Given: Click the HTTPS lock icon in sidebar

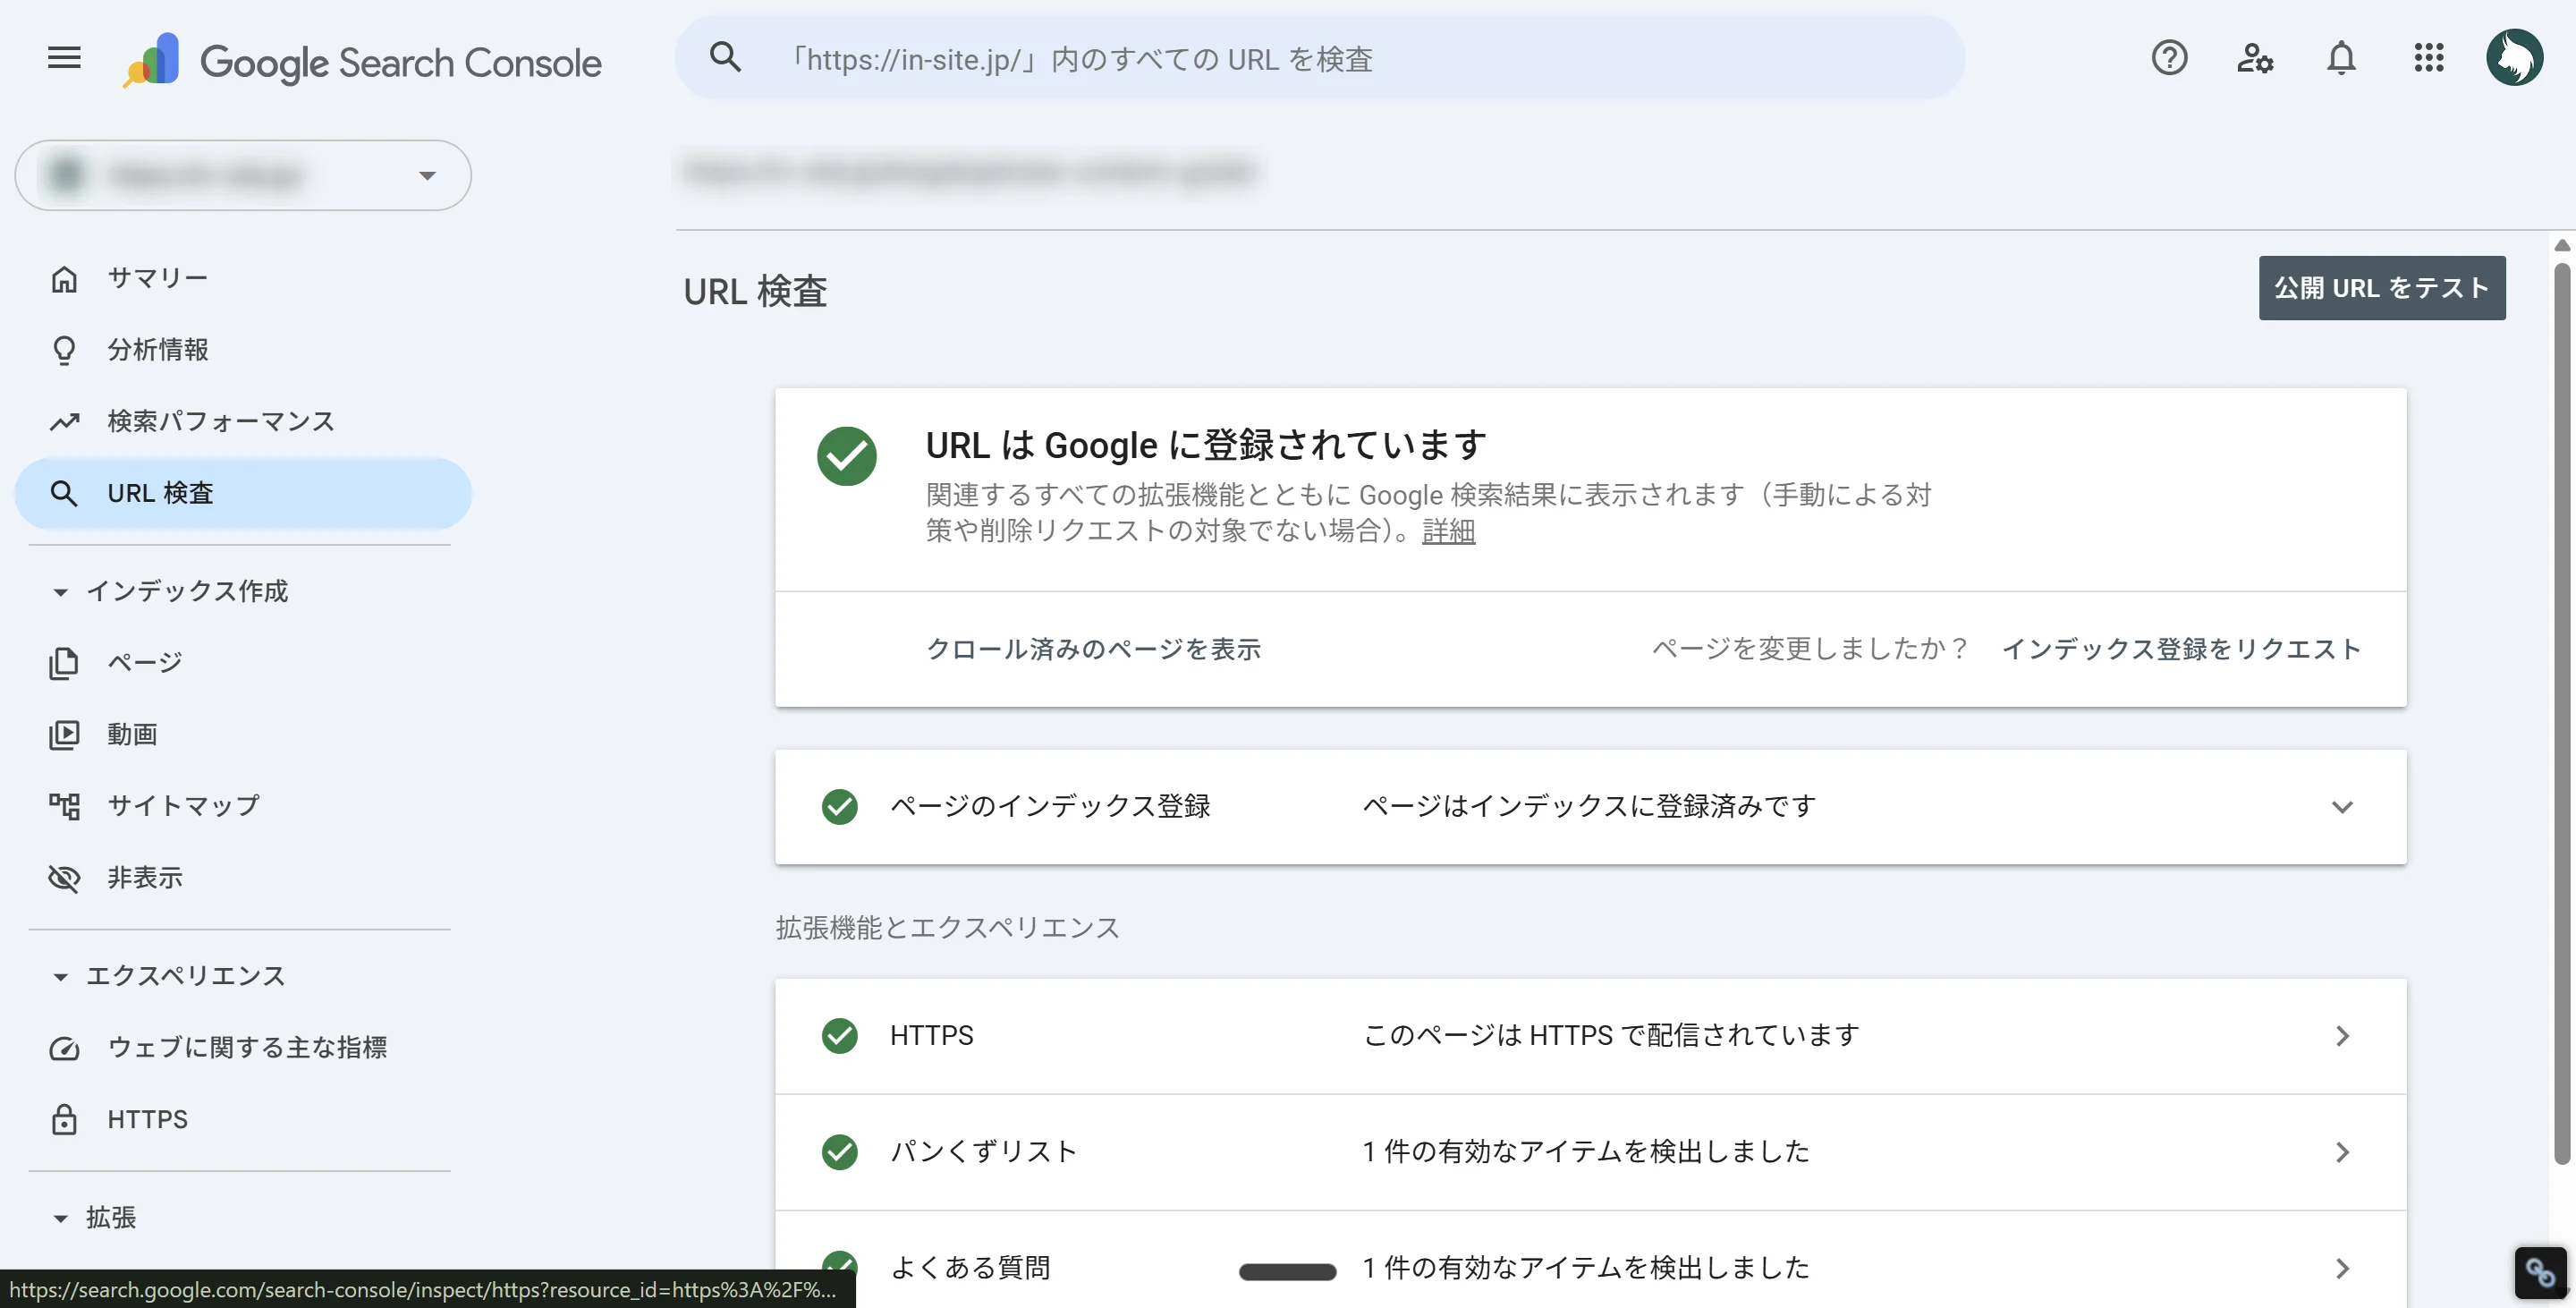Looking at the screenshot, I should pos(64,1119).
